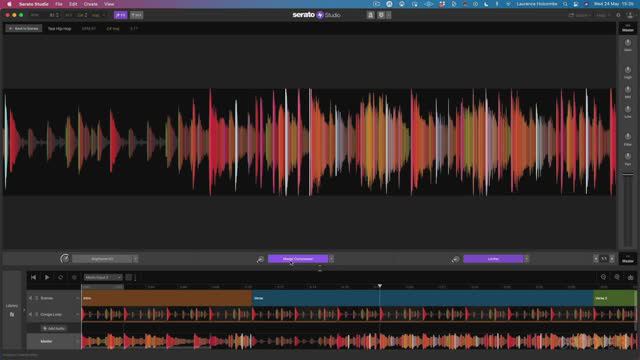Click the purple FX button in top toolbar

point(120,15)
